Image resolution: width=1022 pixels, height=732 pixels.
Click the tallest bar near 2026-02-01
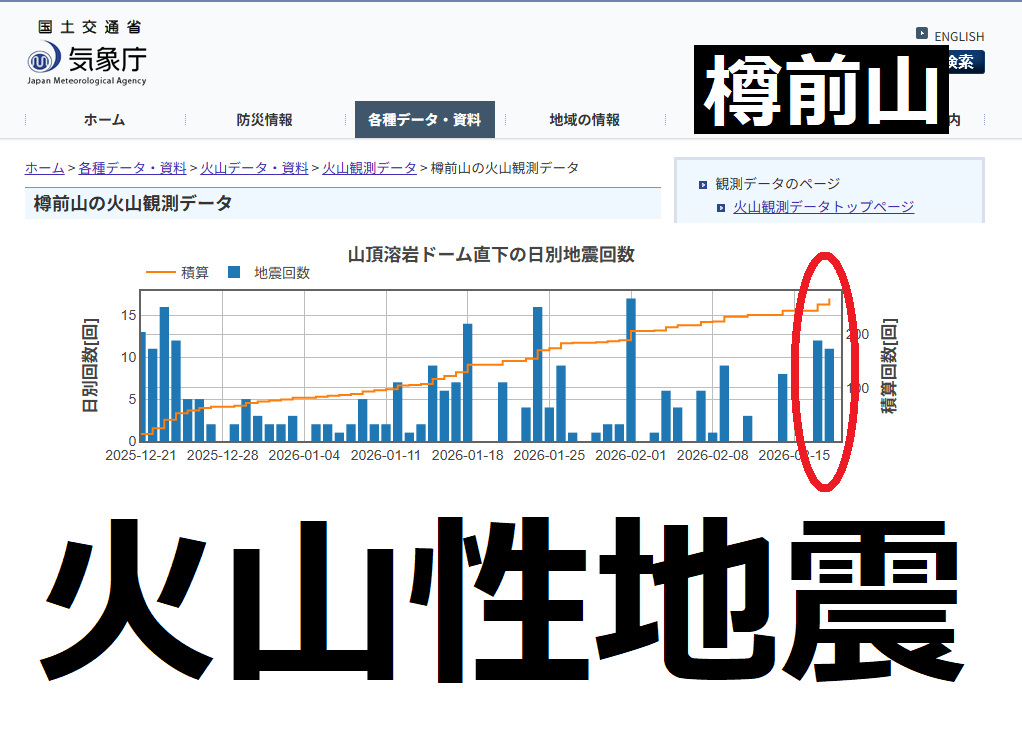631,370
